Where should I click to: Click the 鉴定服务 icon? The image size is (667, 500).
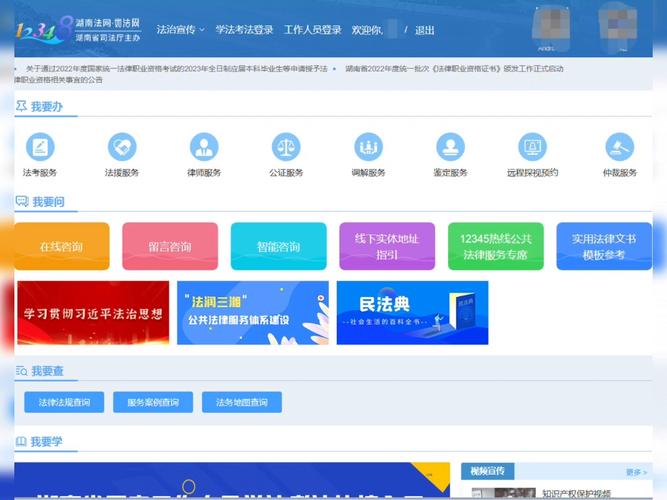click(x=450, y=148)
